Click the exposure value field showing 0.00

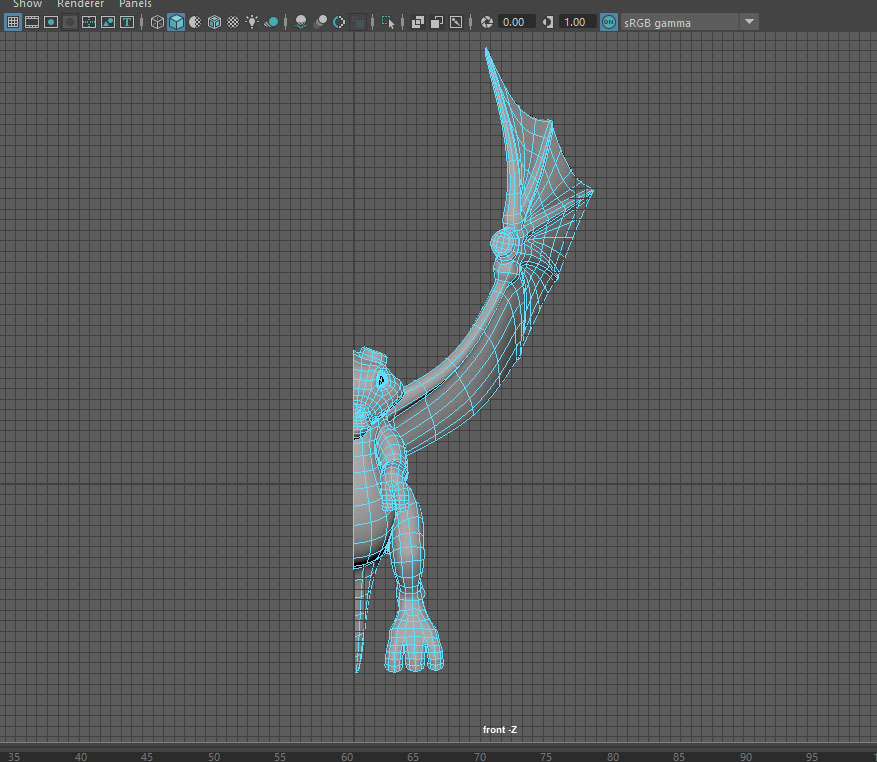514,22
